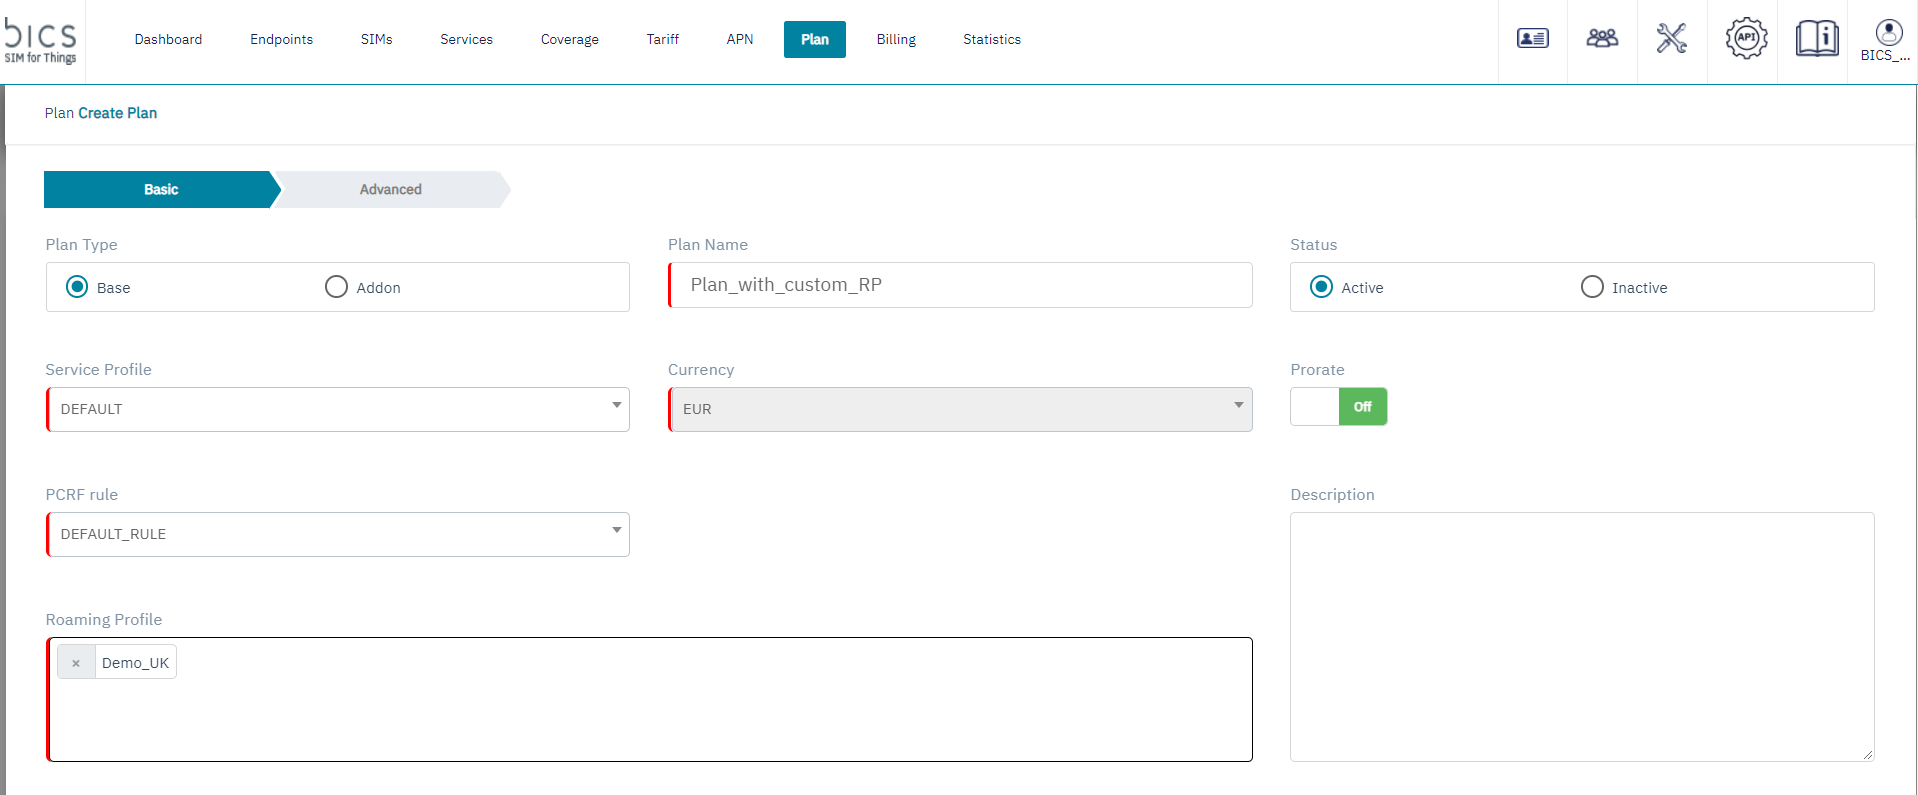This screenshot has height=795, width=1918.
Task: Expand the Service Profile dropdown
Action: 338,409
